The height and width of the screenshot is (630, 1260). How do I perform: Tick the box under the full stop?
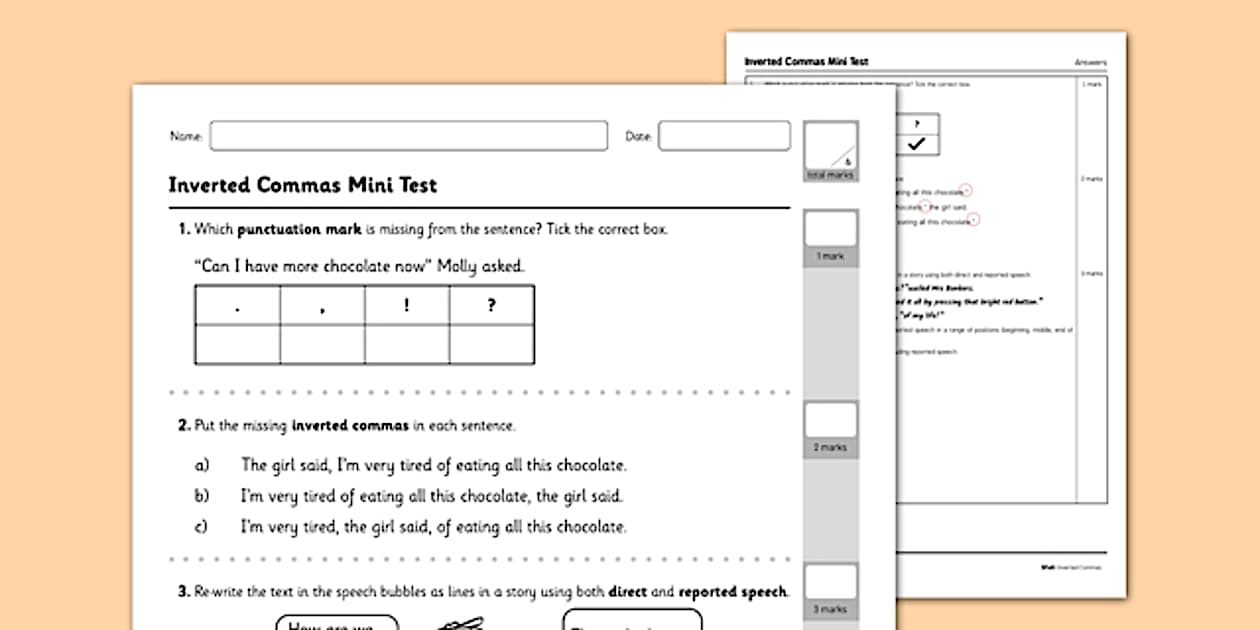[x=237, y=345]
